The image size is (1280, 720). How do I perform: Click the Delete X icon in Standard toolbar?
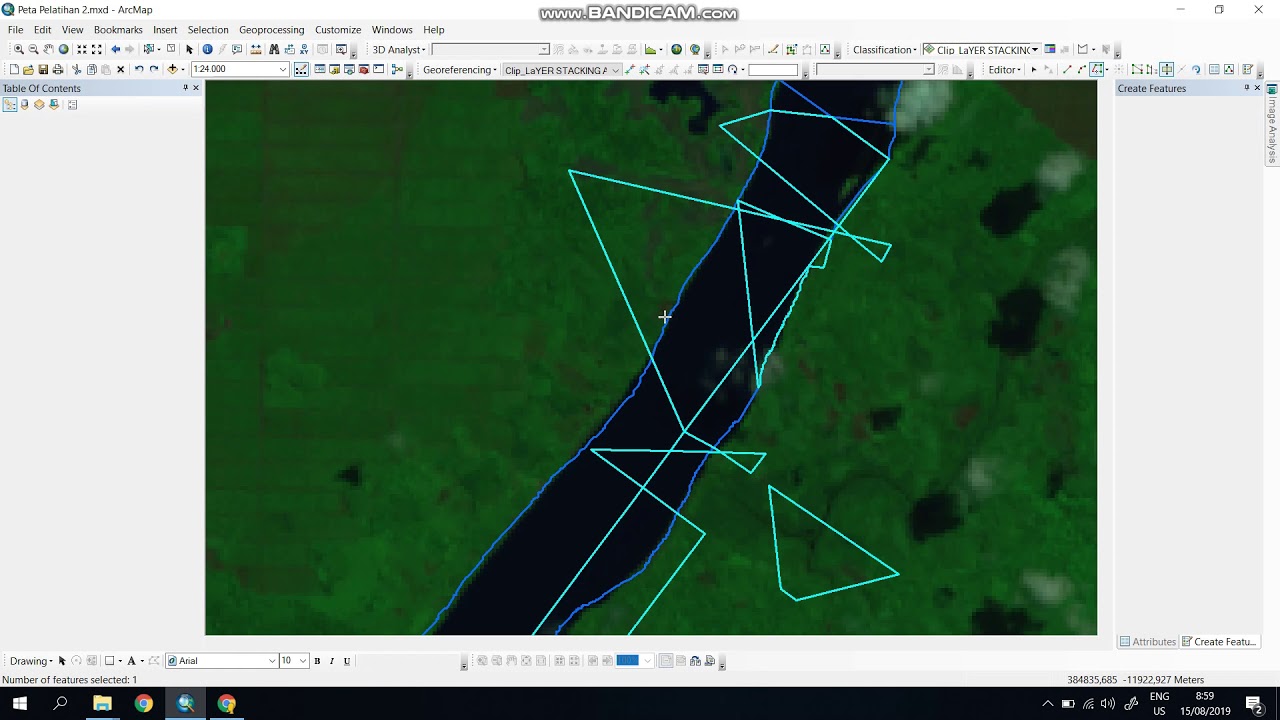(121, 69)
